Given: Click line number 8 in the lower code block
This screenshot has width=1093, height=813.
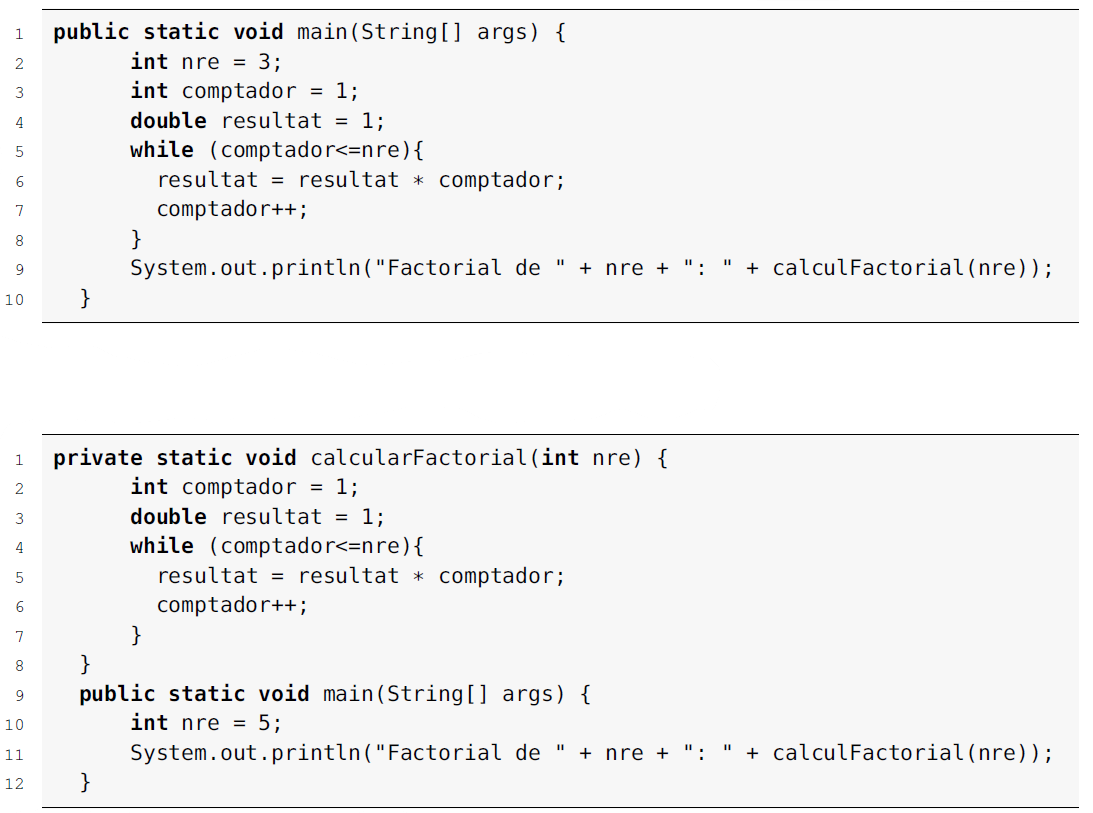Looking at the screenshot, I should (x=18, y=665).
